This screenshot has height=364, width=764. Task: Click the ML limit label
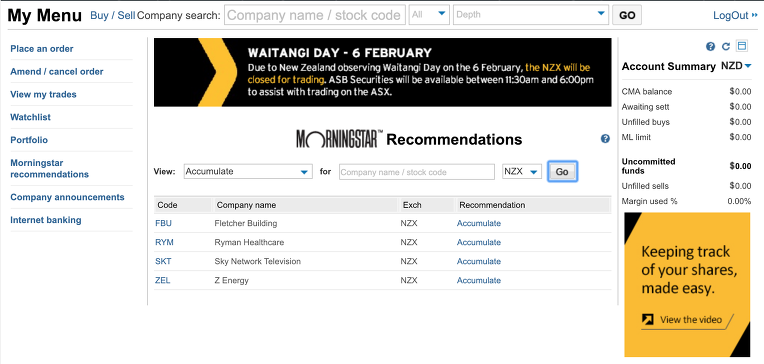[636, 137]
